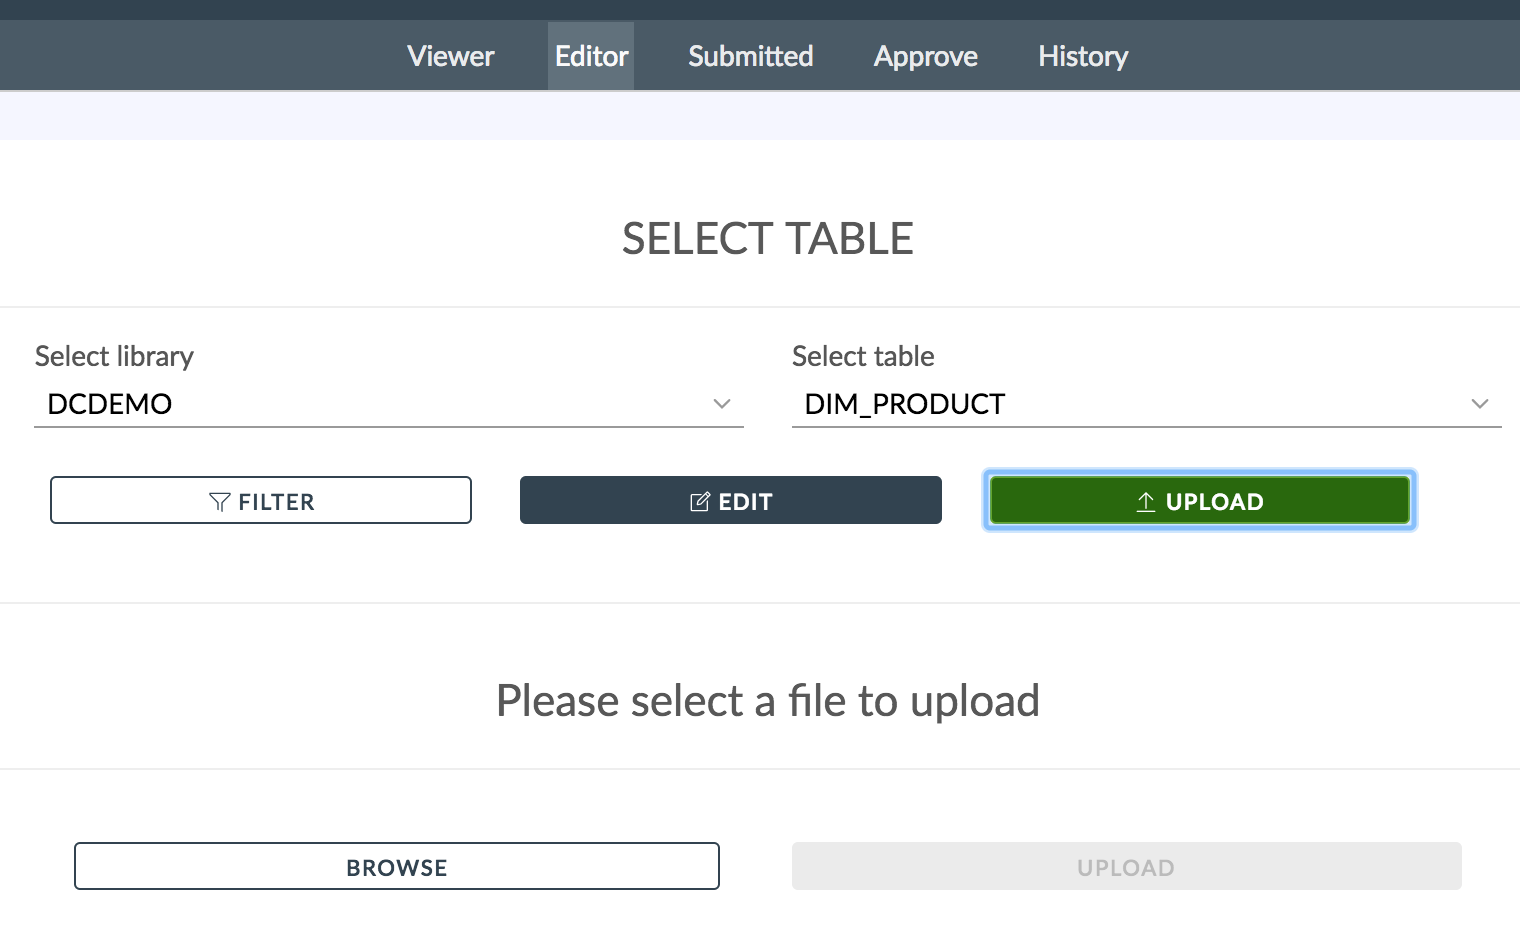Switch to the Viewer tab
The height and width of the screenshot is (948, 1520).
[x=450, y=56]
